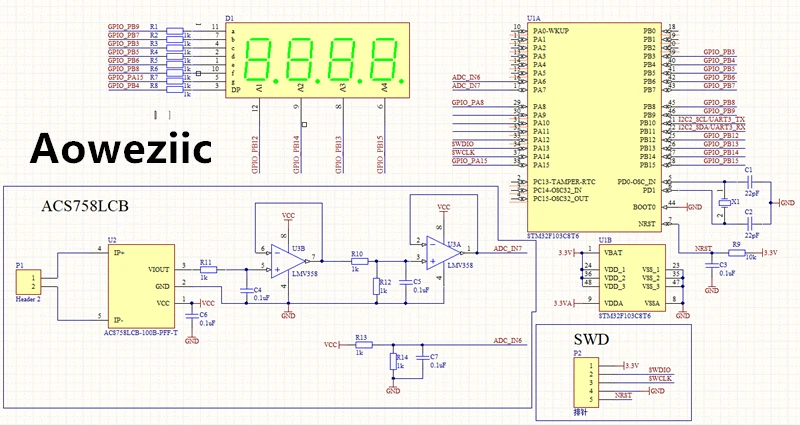Click the GPIO_PB9 net label beside R1
800x425 pixels.
click(x=123, y=27)
